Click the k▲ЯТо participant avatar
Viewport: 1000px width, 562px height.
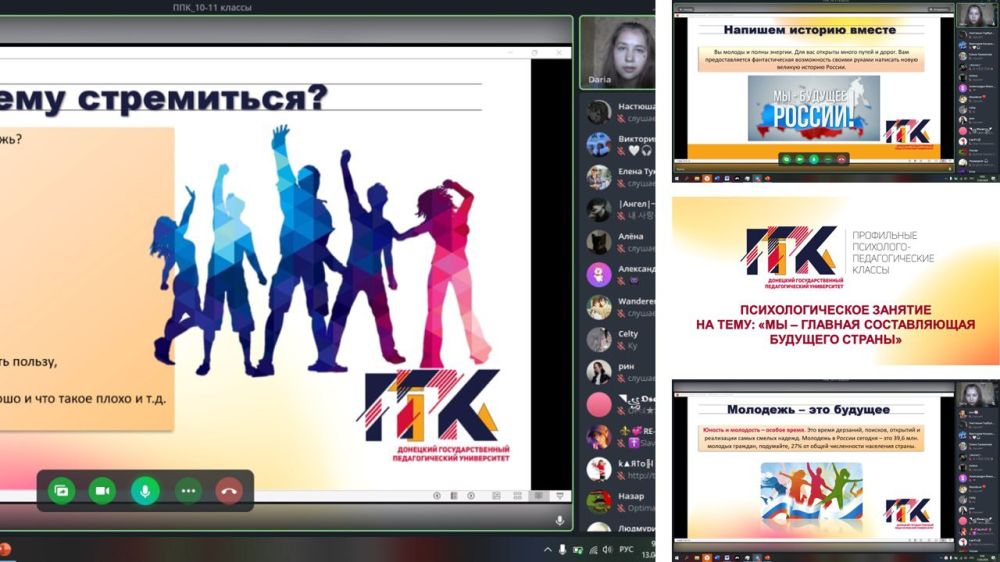coord(599,470)
